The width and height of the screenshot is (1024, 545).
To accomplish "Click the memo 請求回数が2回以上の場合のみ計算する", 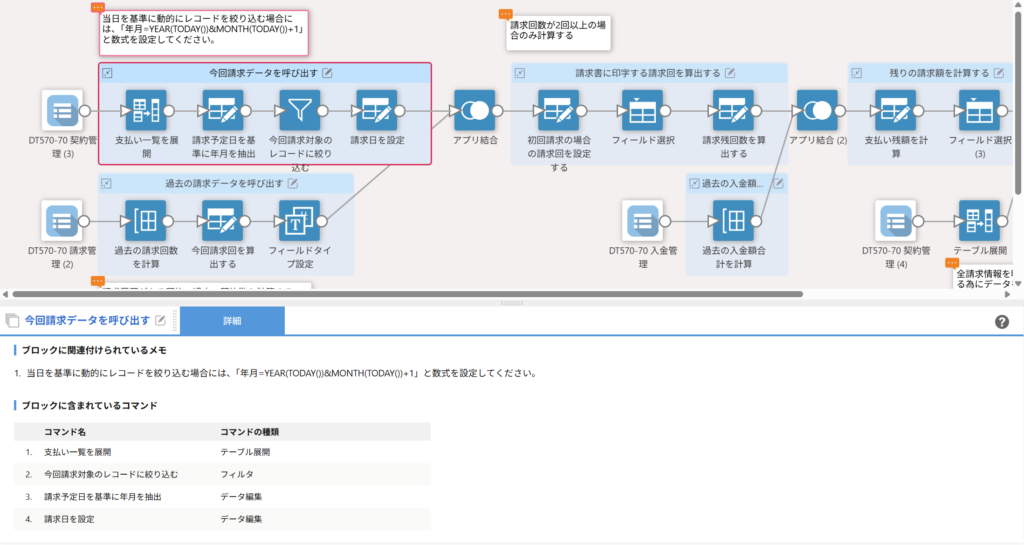I will pos(558,31).
